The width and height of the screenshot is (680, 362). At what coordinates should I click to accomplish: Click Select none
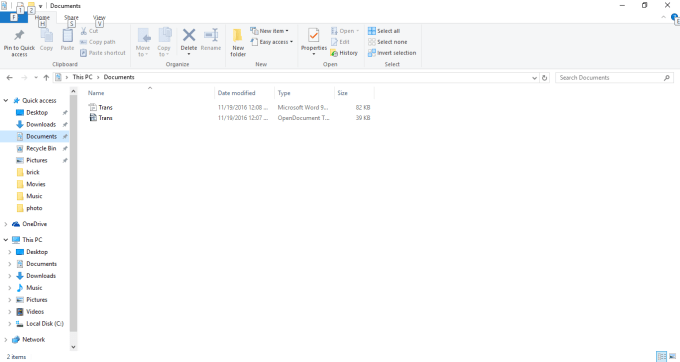[387, 42]
